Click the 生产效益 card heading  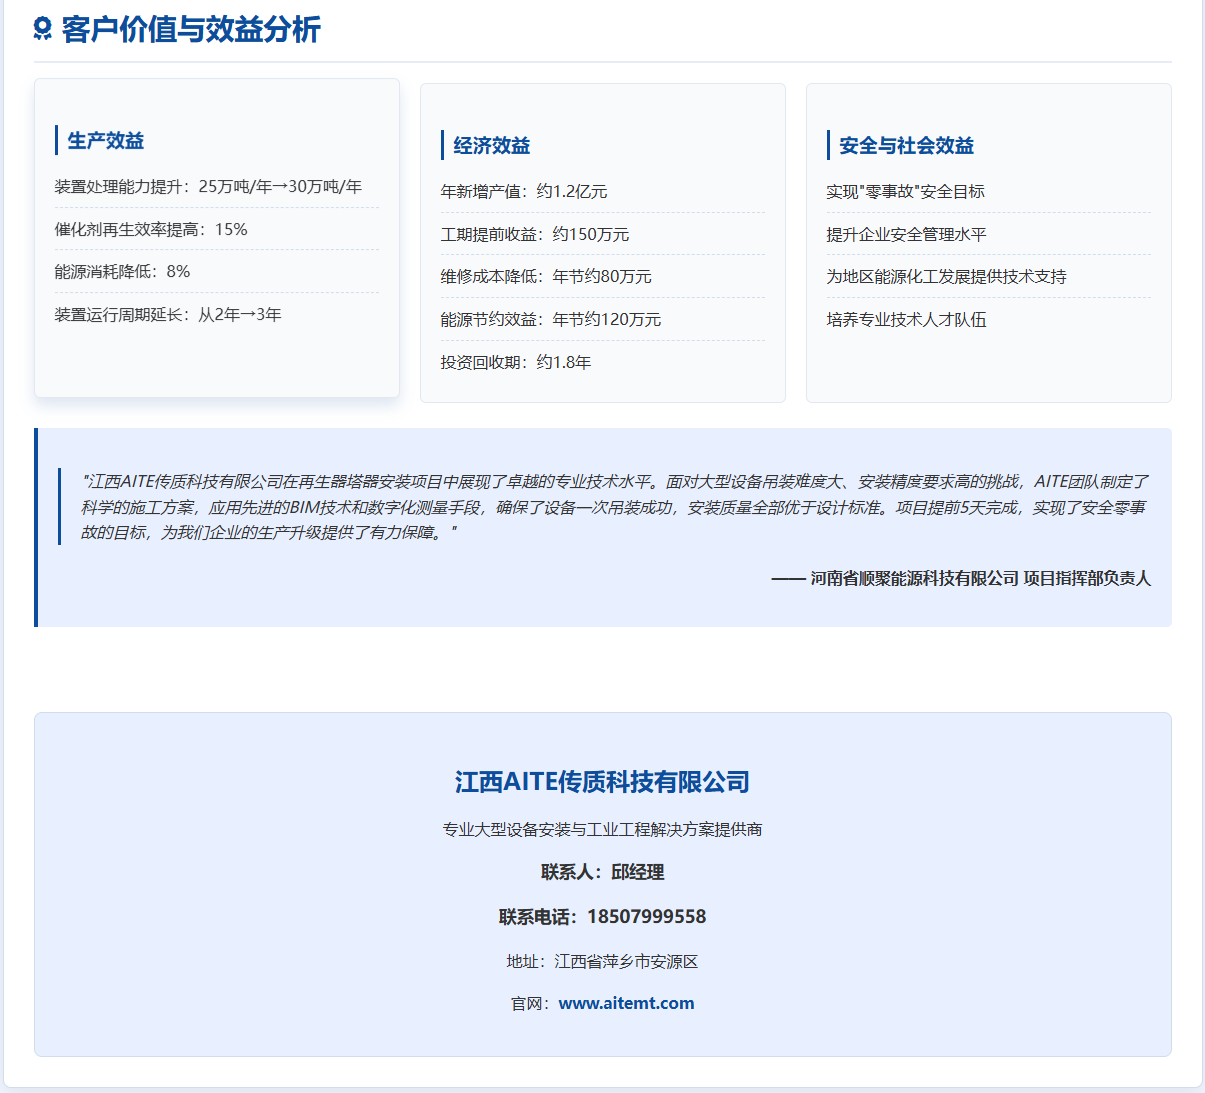[x=106, y=141]
